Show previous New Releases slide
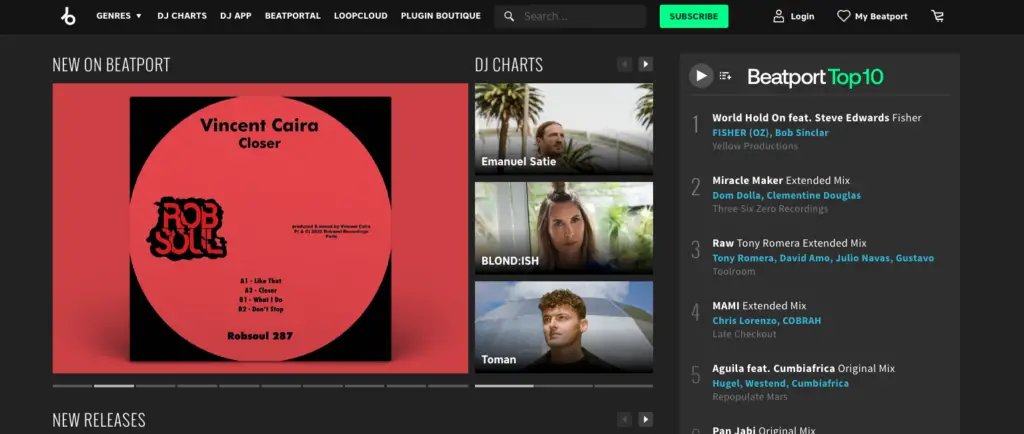The height and width of the screenshot is (434, 1024). click(x=624, y=419)
